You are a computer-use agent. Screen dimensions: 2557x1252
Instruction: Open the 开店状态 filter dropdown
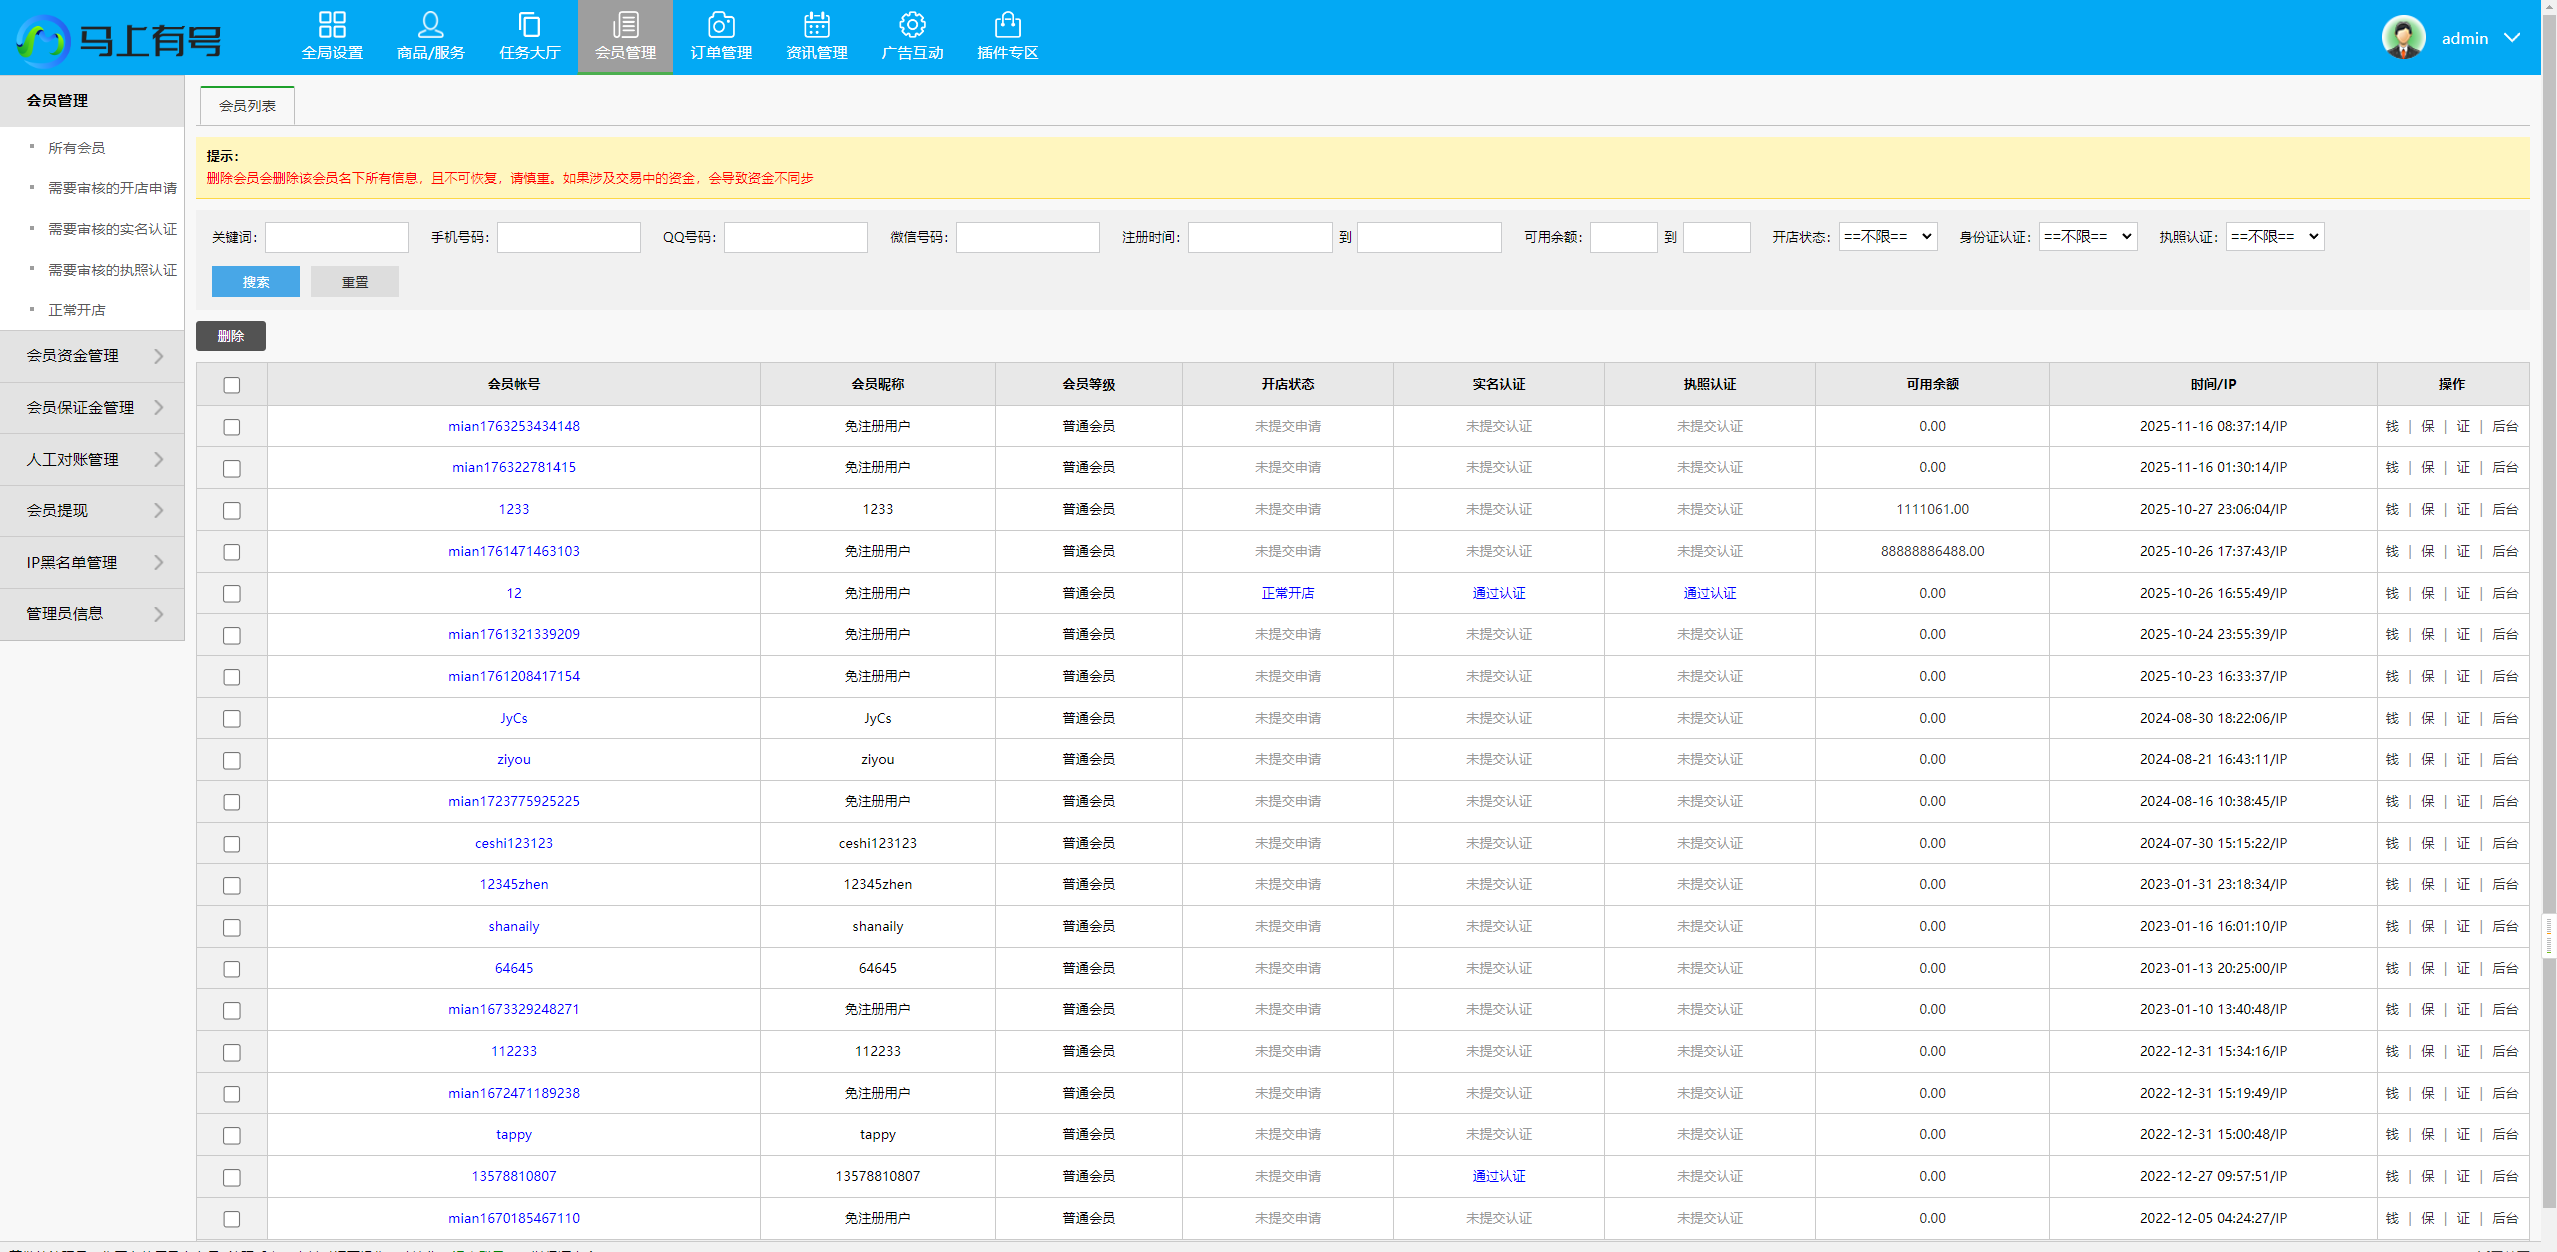tap(1887, 237)
